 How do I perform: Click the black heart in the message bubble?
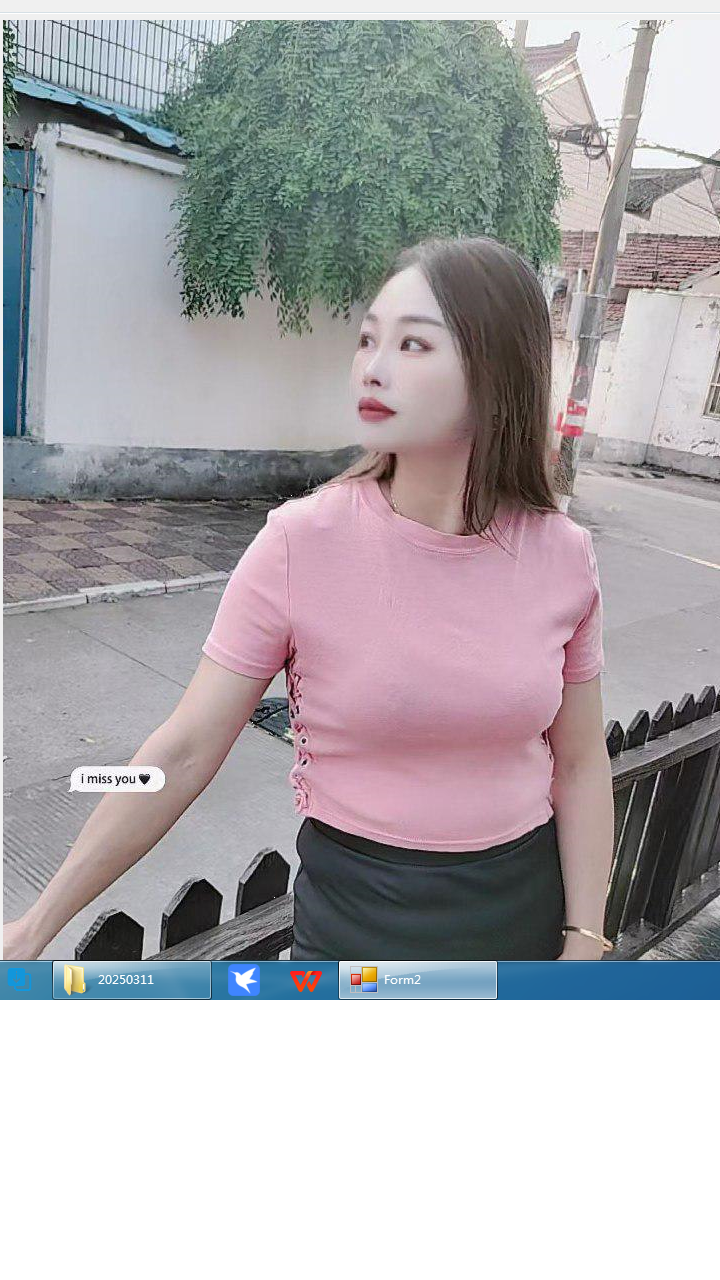(x=144, y=779)
